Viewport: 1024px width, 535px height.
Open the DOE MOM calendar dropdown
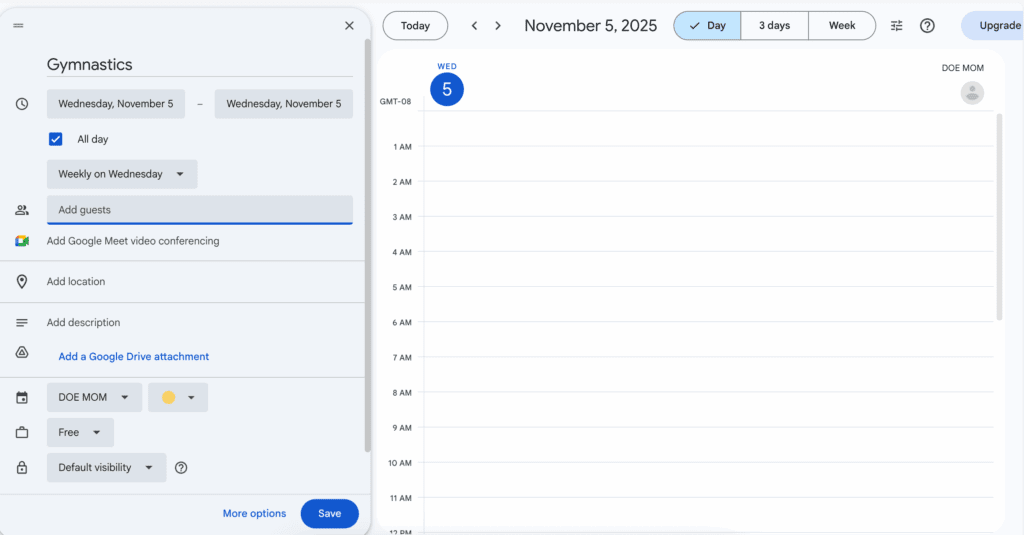pyautogui.click(x=94, y=397)
